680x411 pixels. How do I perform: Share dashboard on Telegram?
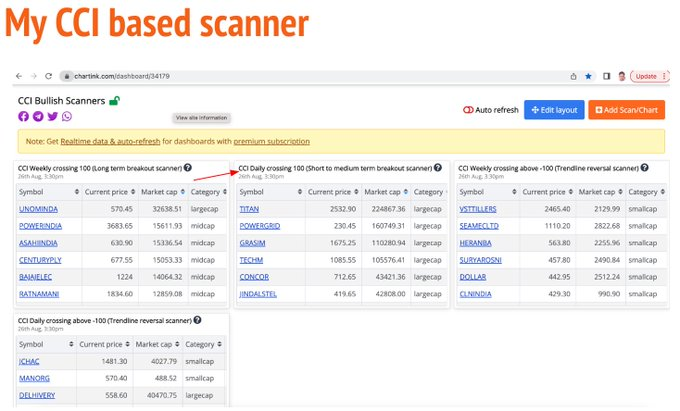[x=38, y=116]
